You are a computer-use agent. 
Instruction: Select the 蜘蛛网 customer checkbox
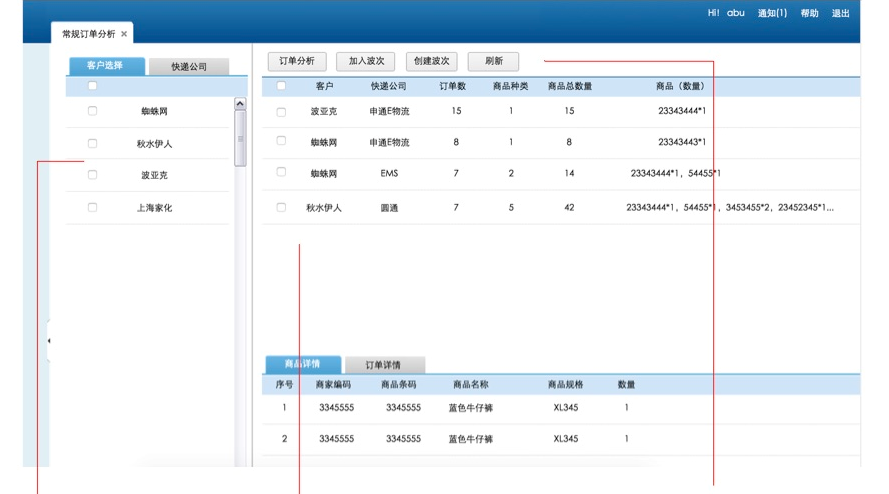[92, 111]
